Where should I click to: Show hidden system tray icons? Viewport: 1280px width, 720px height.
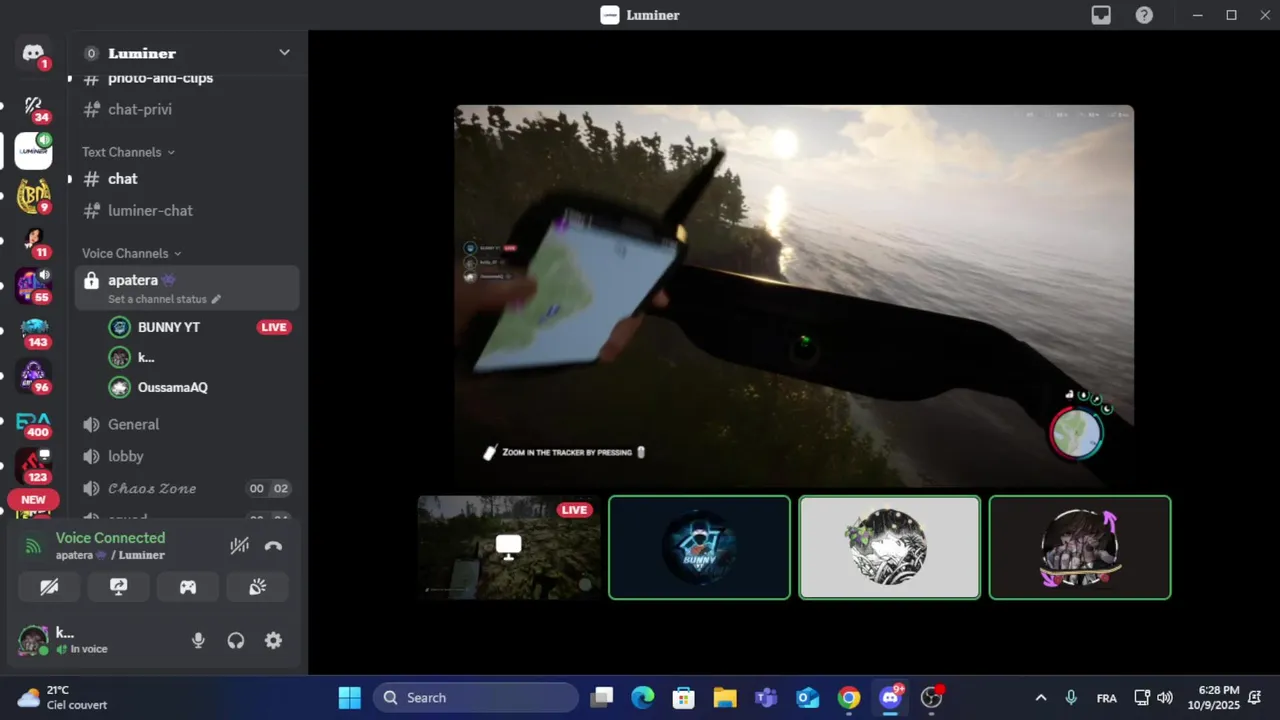click(1041, 697)
